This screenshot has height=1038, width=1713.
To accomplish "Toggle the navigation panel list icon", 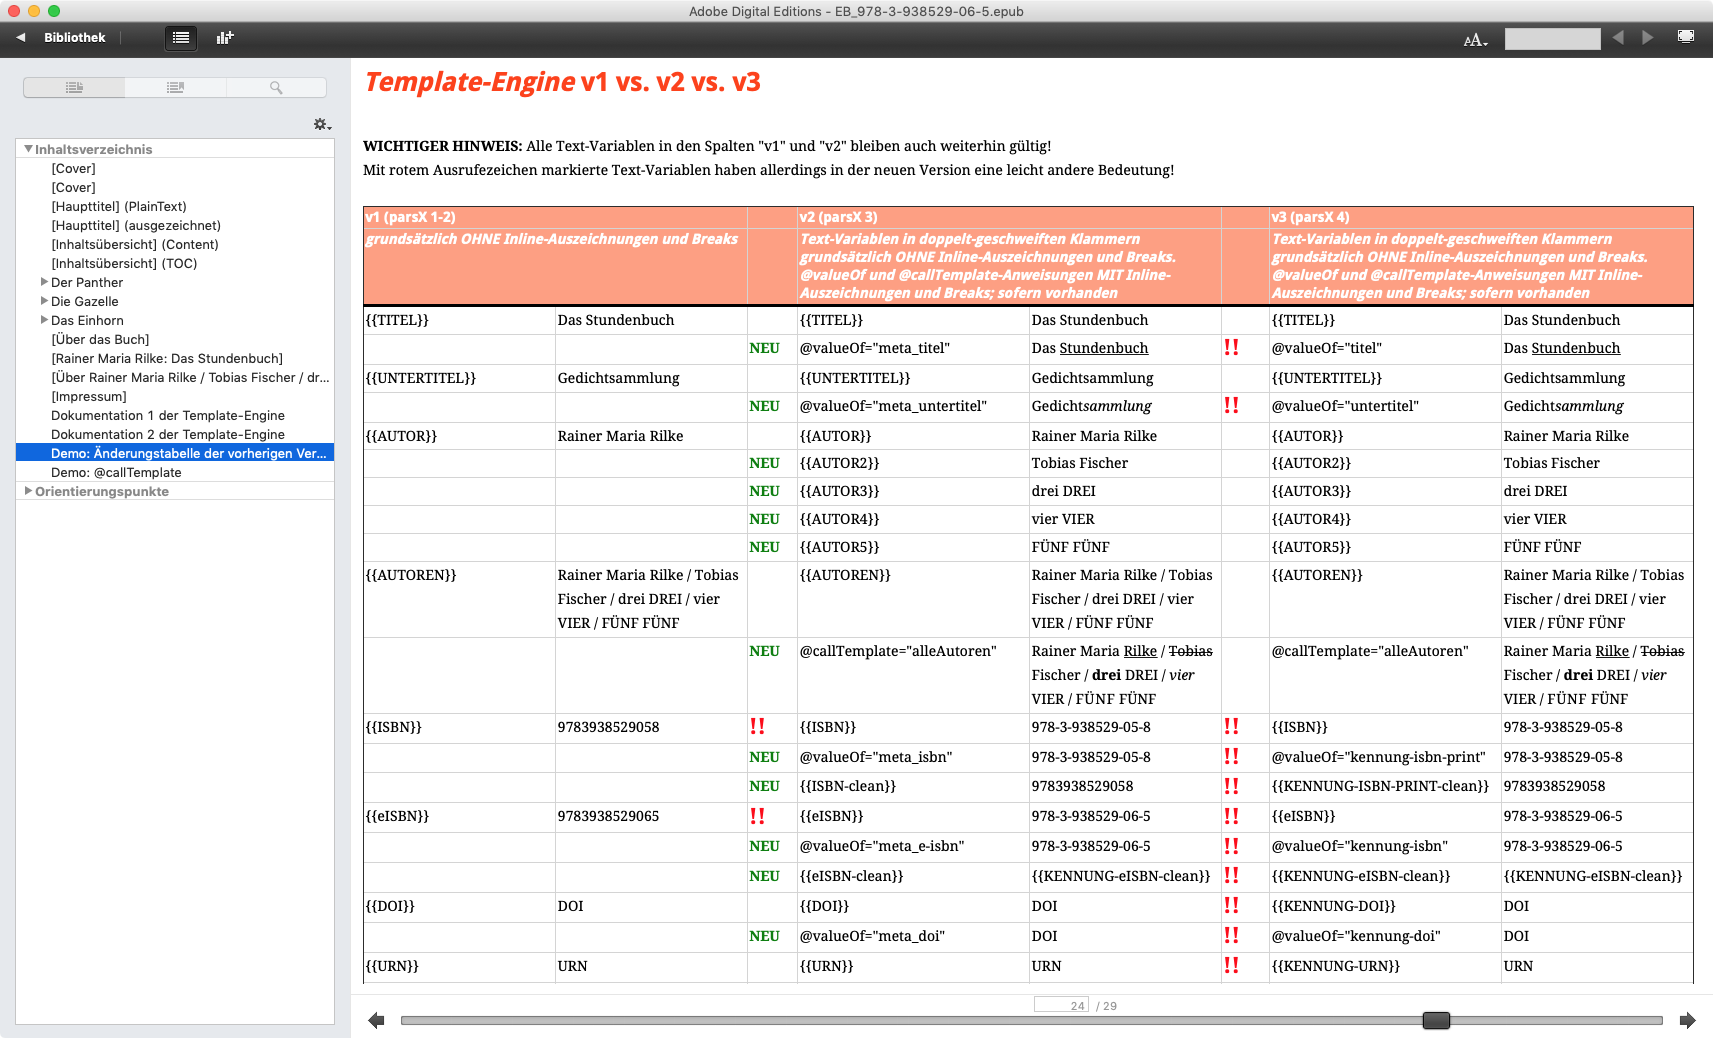I will (181, 38).
